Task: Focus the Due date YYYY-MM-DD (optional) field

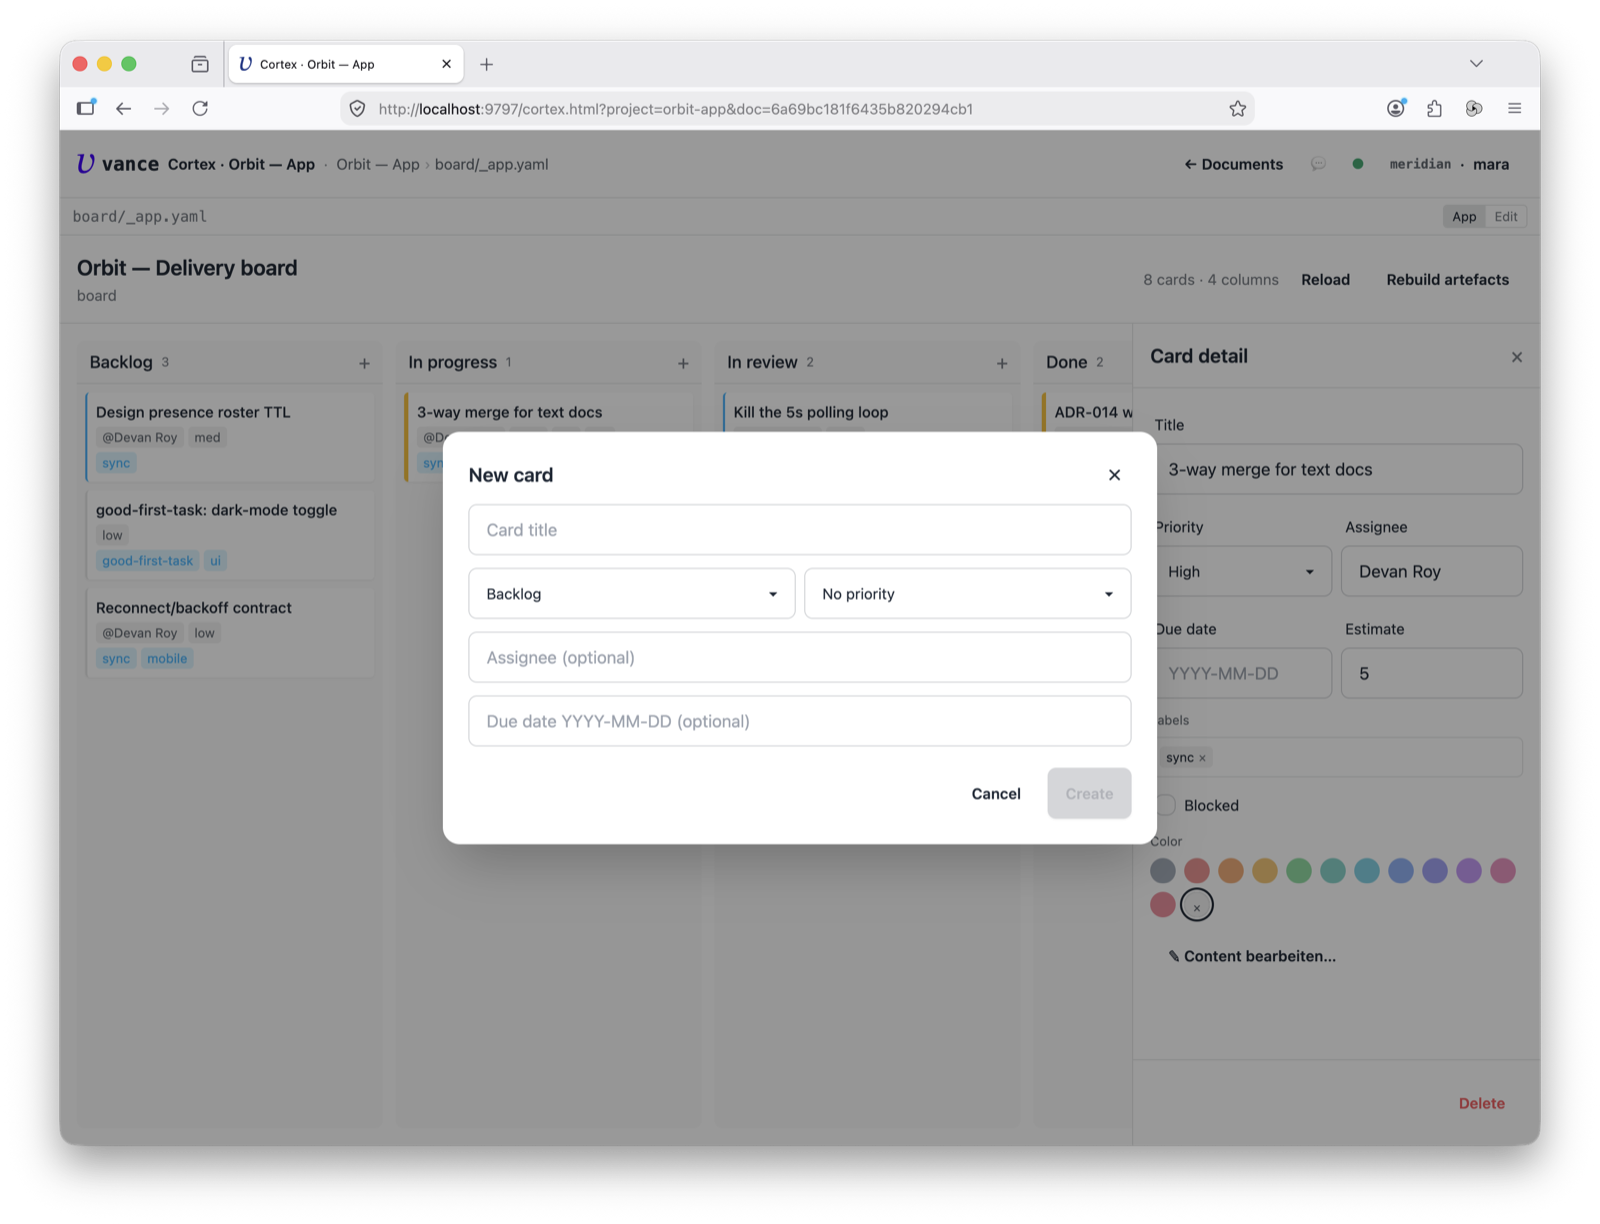Action: [x=800, y=721]
